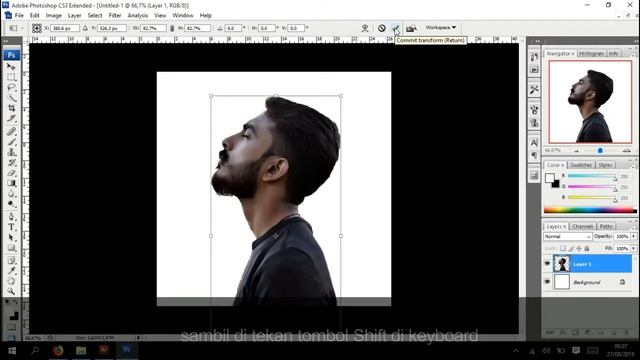Open the tool preset picker dropdown
The width and height of the screenshot is (640, 360).
16,28
